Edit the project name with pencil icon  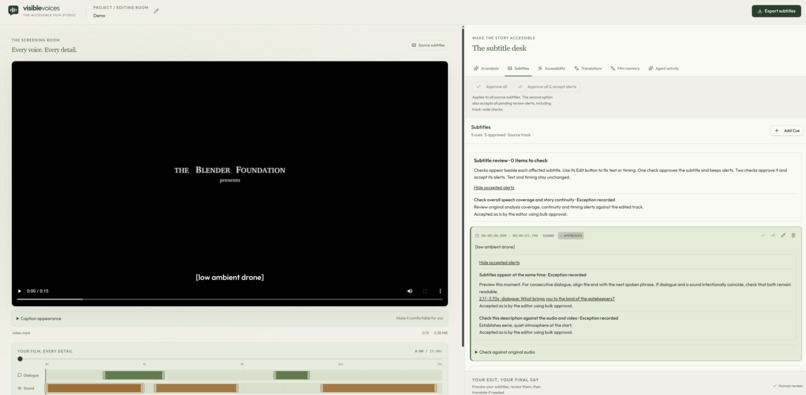[156, 11]
